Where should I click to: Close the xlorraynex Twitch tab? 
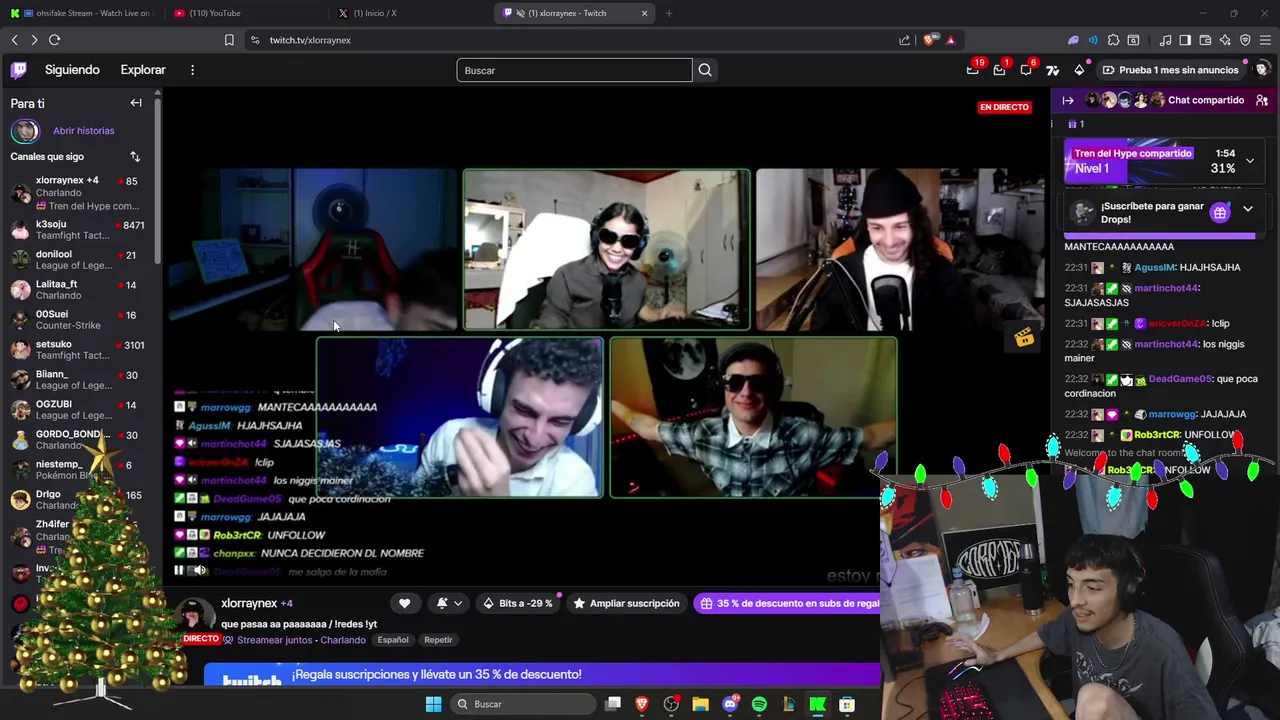(x=644, y=13)
